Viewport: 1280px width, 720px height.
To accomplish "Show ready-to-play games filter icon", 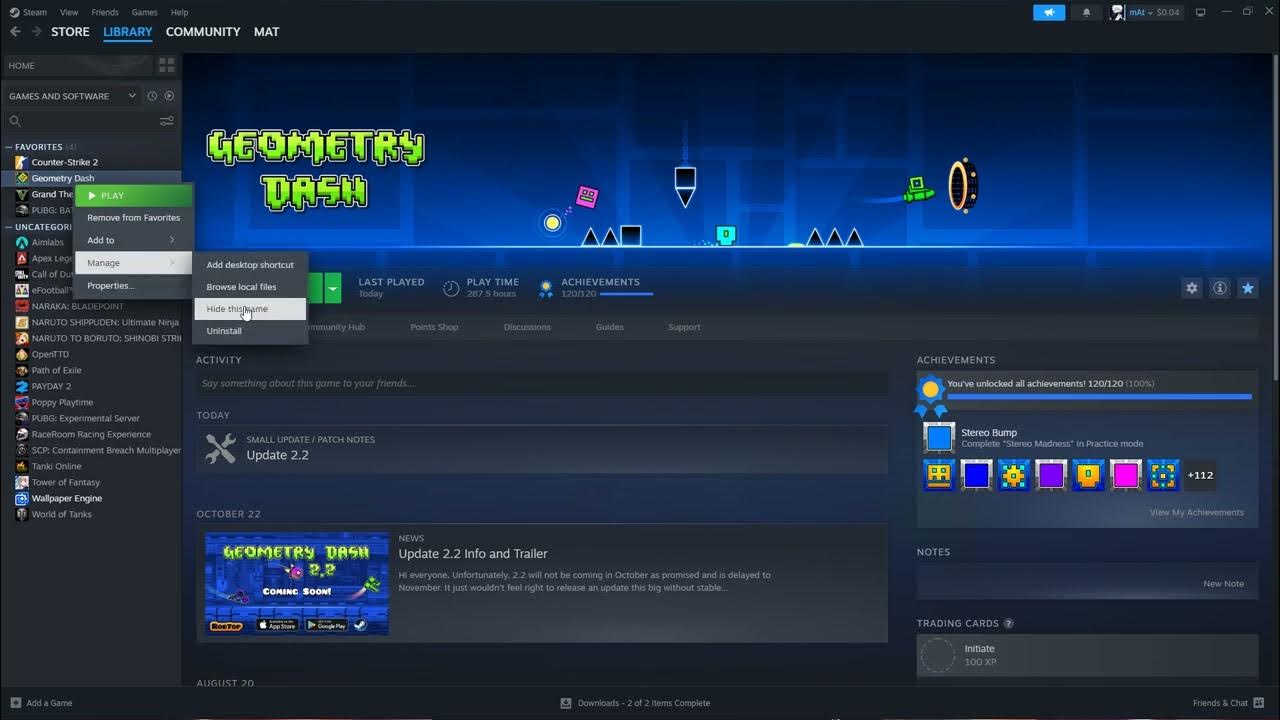I will click(x=169, y=96).
